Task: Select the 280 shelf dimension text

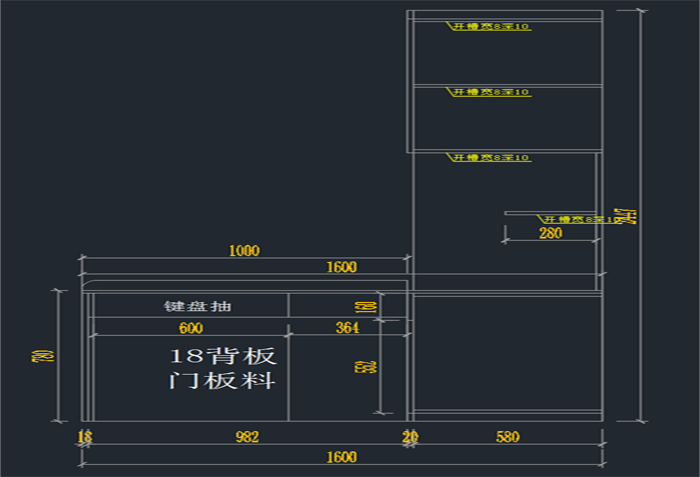Action: (x=550, y=233)
